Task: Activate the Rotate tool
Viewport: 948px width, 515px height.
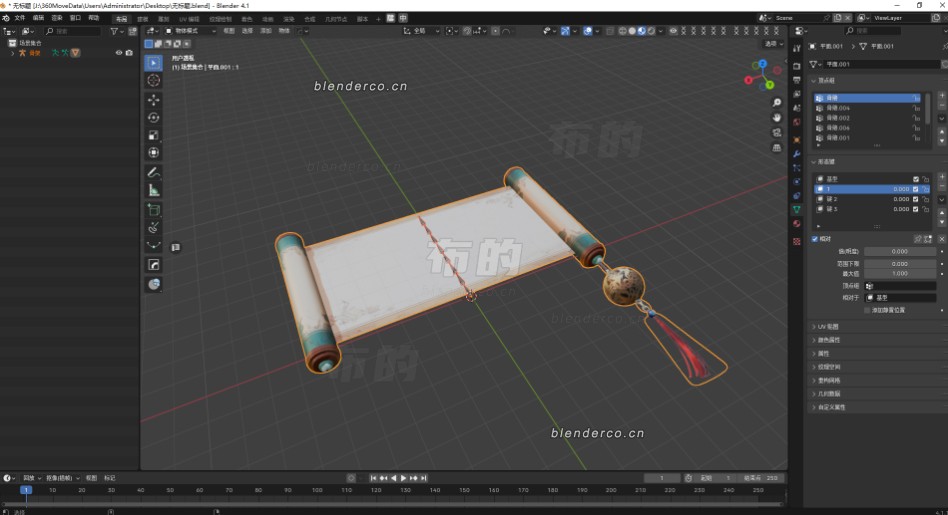Action: click(154, 117)
